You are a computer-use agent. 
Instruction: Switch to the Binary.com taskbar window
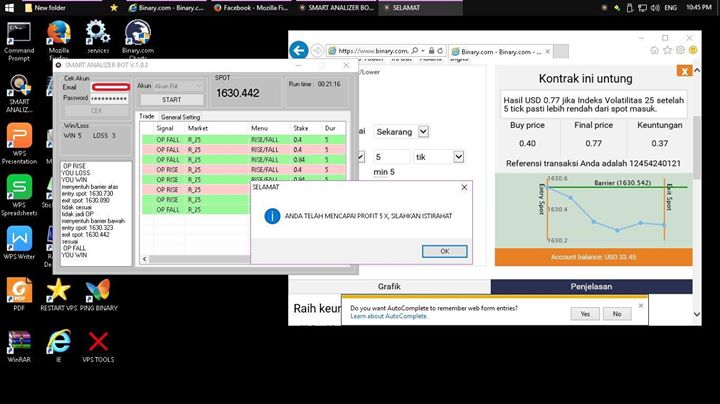pos(166,8)
